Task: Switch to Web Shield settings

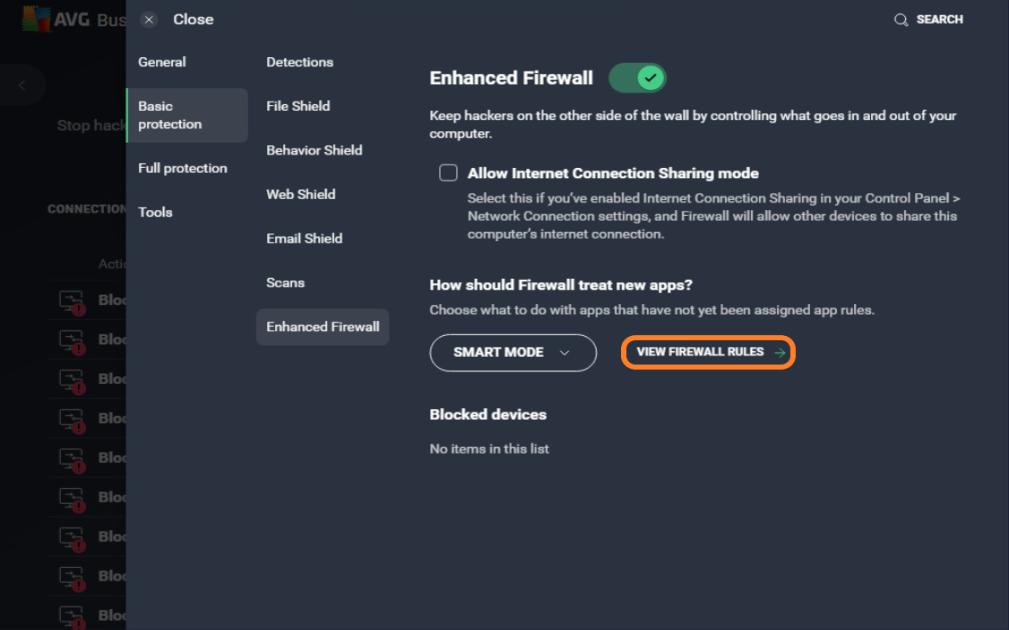Action: tap(301, 194)
